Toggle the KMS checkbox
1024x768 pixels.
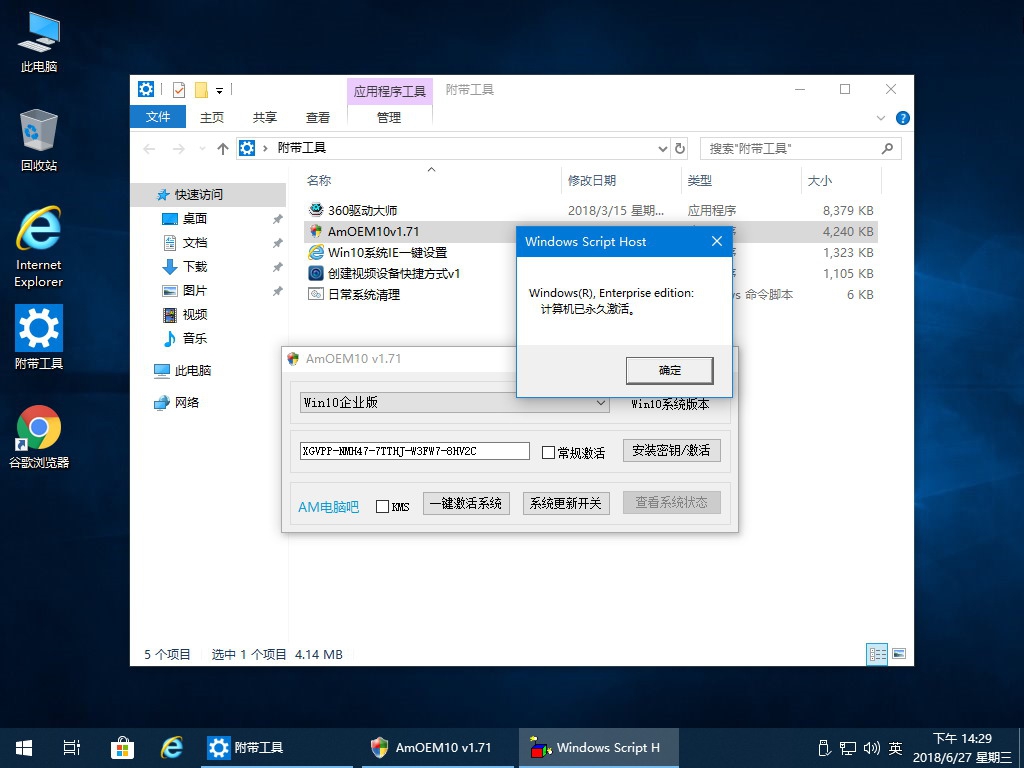click(383, 506)
